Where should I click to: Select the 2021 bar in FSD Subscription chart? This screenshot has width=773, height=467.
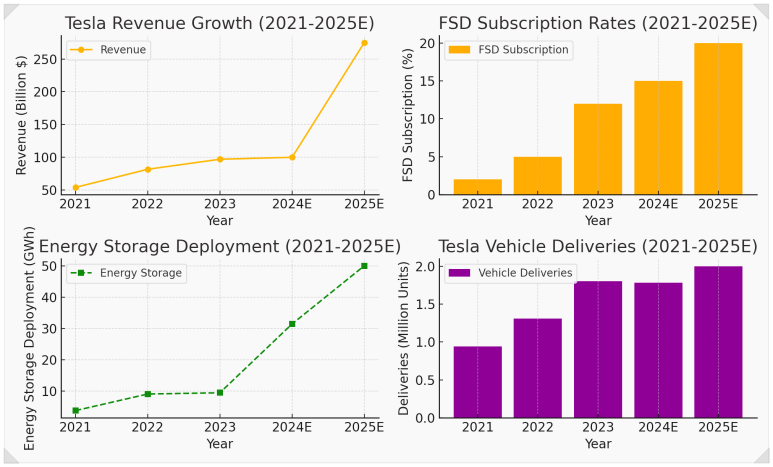point(478,187)
